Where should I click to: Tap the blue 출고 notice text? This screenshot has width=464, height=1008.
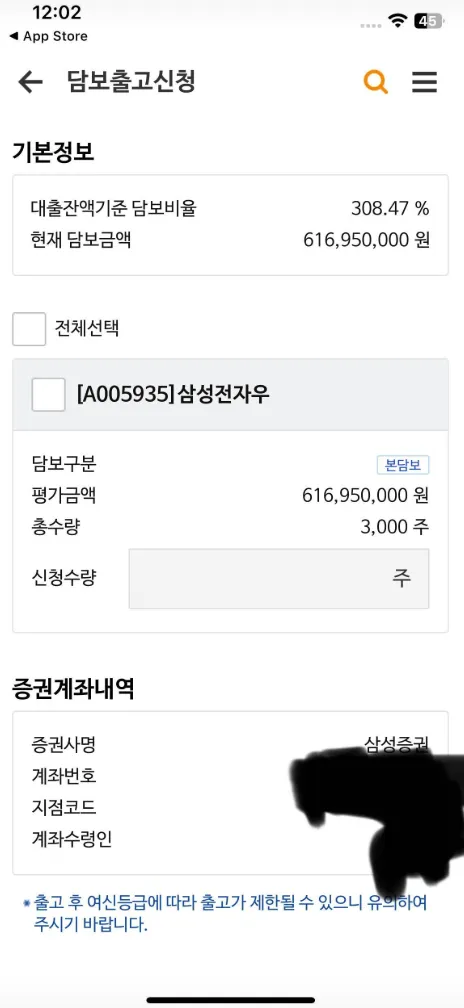[x=225, y=914]
